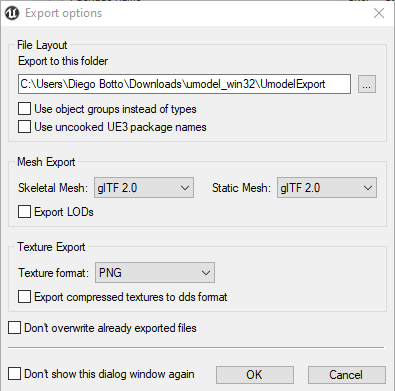Click the Unreal Engine logo in title bar
Image resolution: width=395 pixels, height=391 pixels.
[x=12, y=13]
